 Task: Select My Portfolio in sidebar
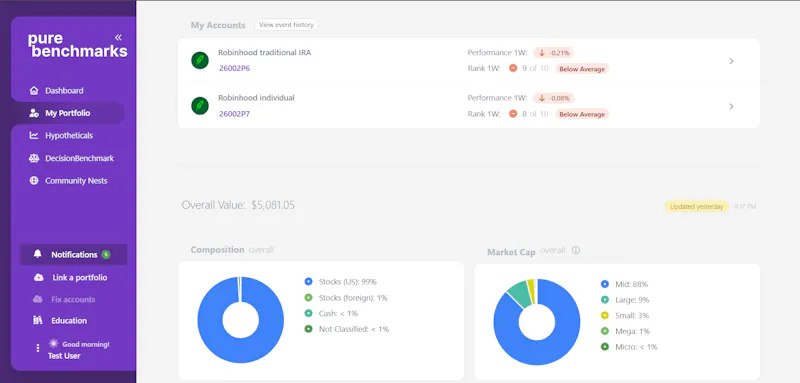tap(67, 113)
